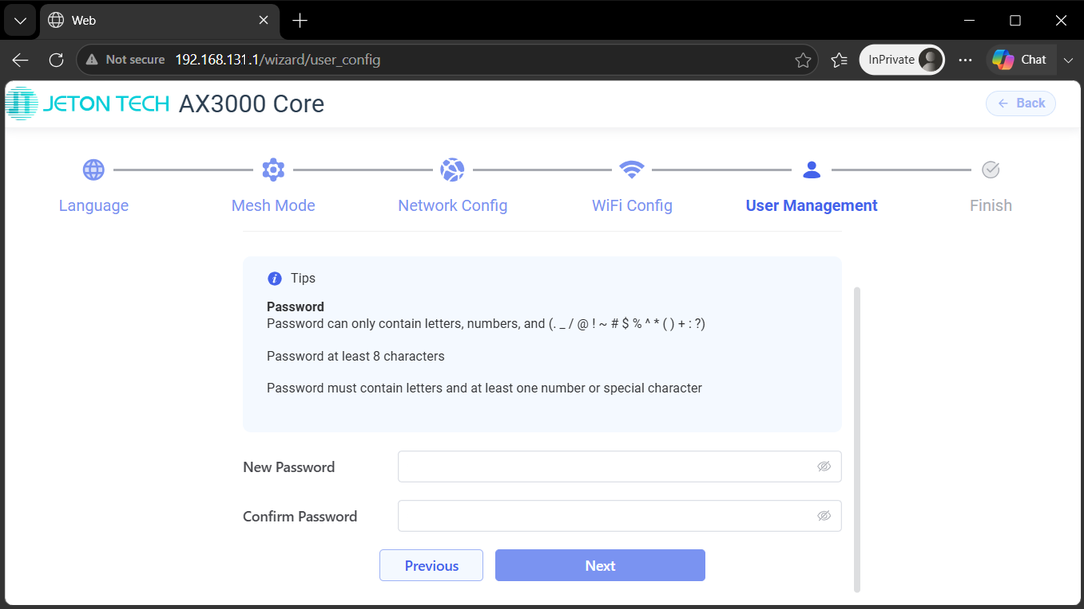Click the 'Password at least 8 characters' text
This screenshot has width=1084, height=609.
(x=355, y=357)
